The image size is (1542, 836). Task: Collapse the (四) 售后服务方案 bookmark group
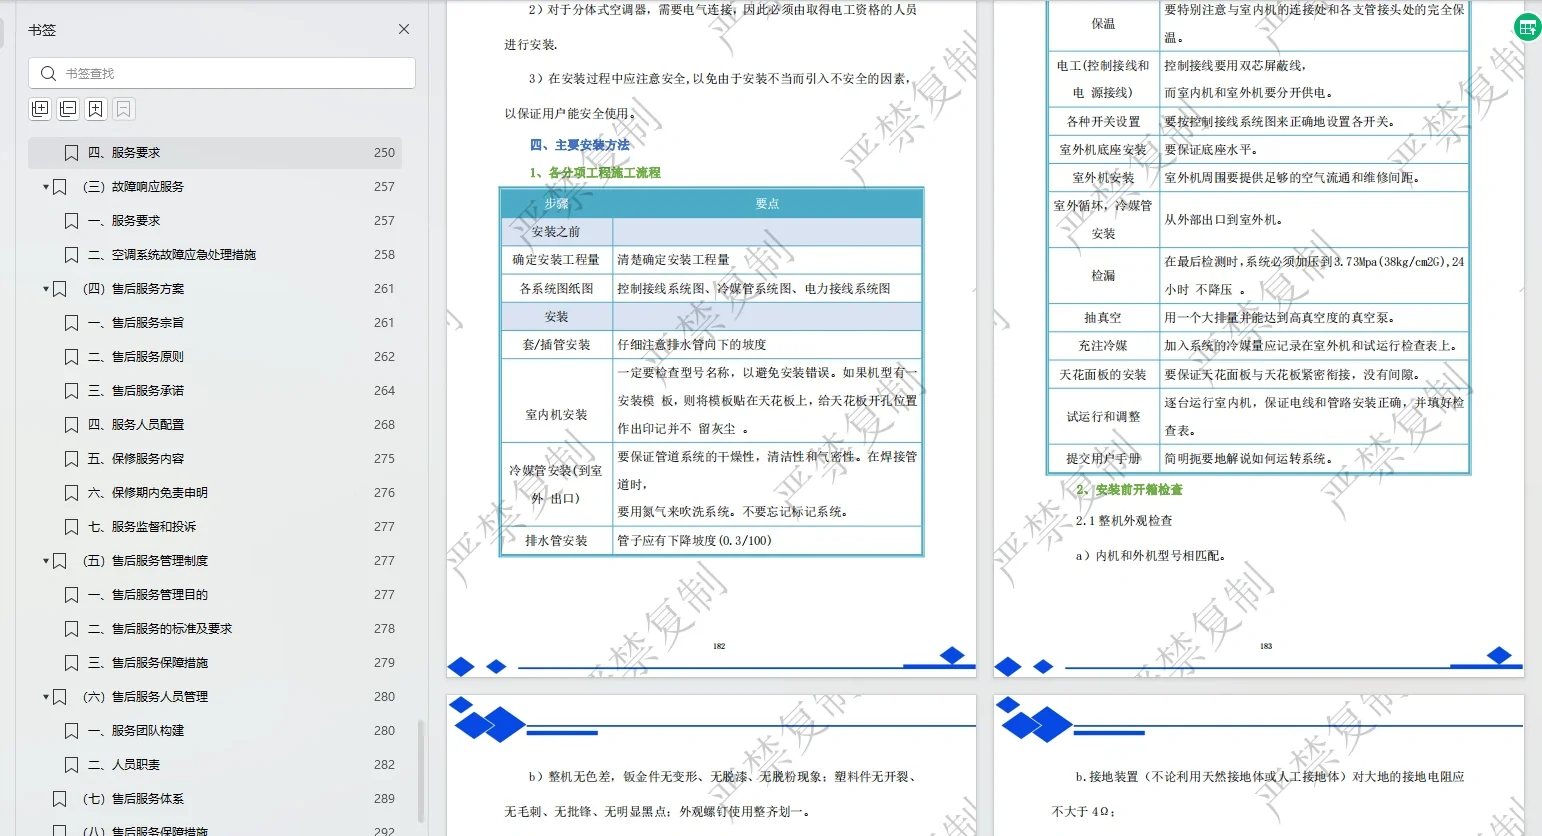coord(45,288)
